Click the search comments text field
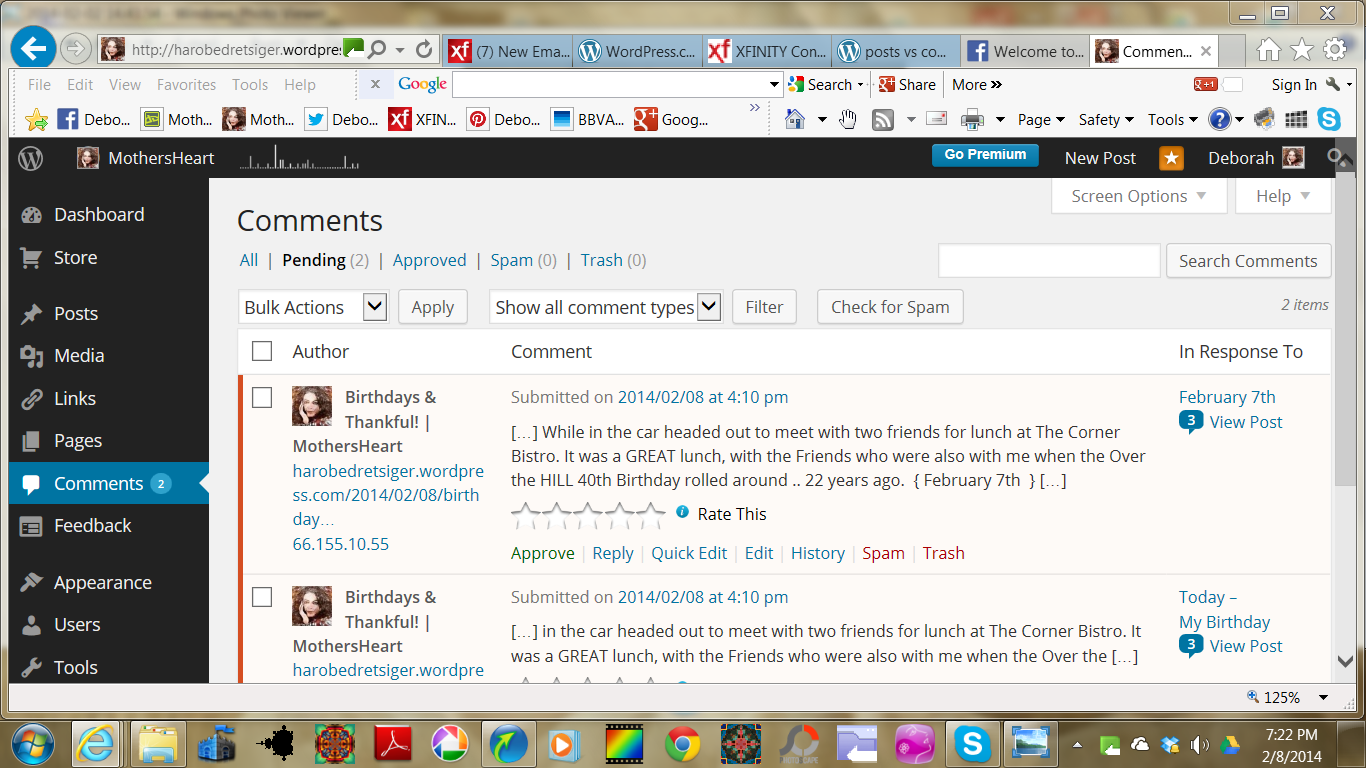The width and height of the screenshot is (1366, 768). click(1048, 261)
